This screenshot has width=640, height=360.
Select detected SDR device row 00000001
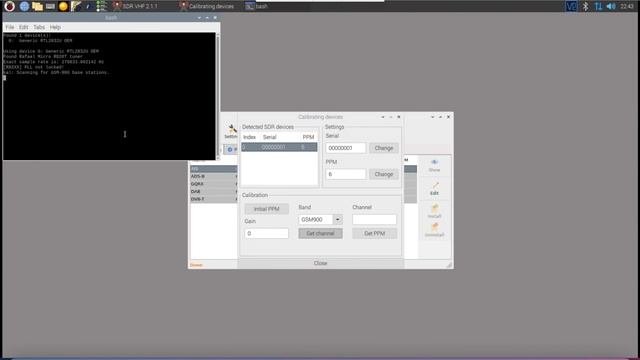coord(279,147)
